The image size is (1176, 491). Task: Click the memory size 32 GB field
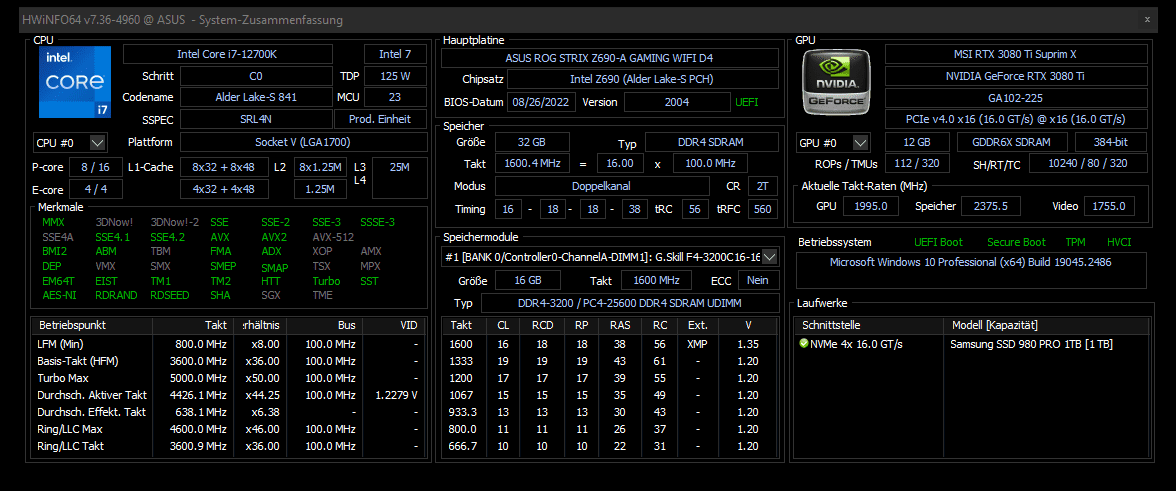click(x=532, y=142)
